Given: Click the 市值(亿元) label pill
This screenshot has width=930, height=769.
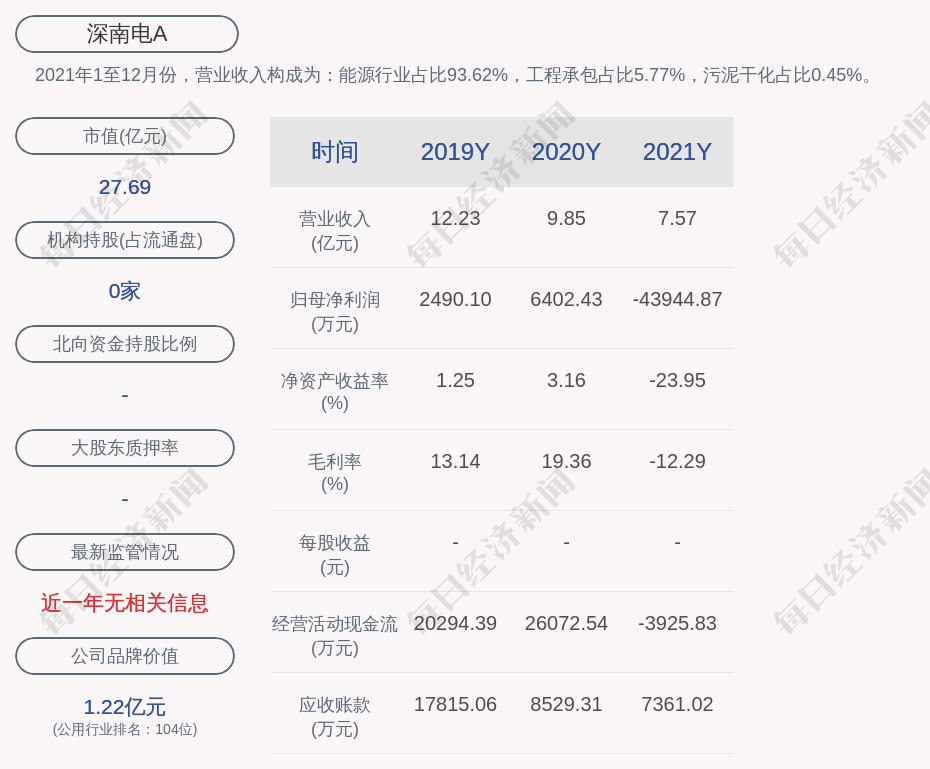Looking at the screenshot, I should click(125, 136).
